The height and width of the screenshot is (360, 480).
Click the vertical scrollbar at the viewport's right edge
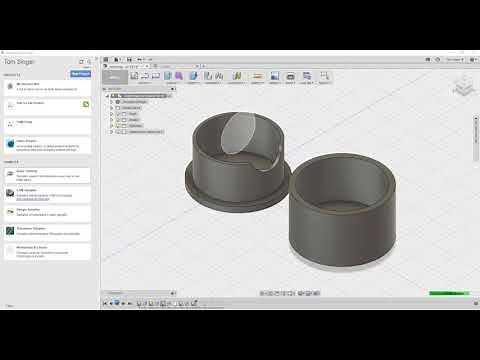[476, 138]
